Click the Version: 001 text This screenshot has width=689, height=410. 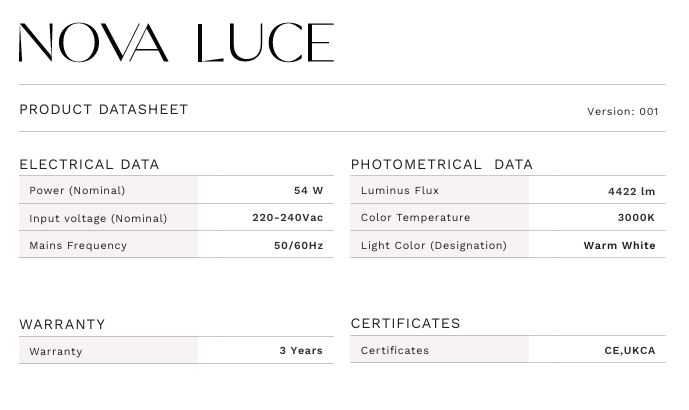(x=622, y=111)
